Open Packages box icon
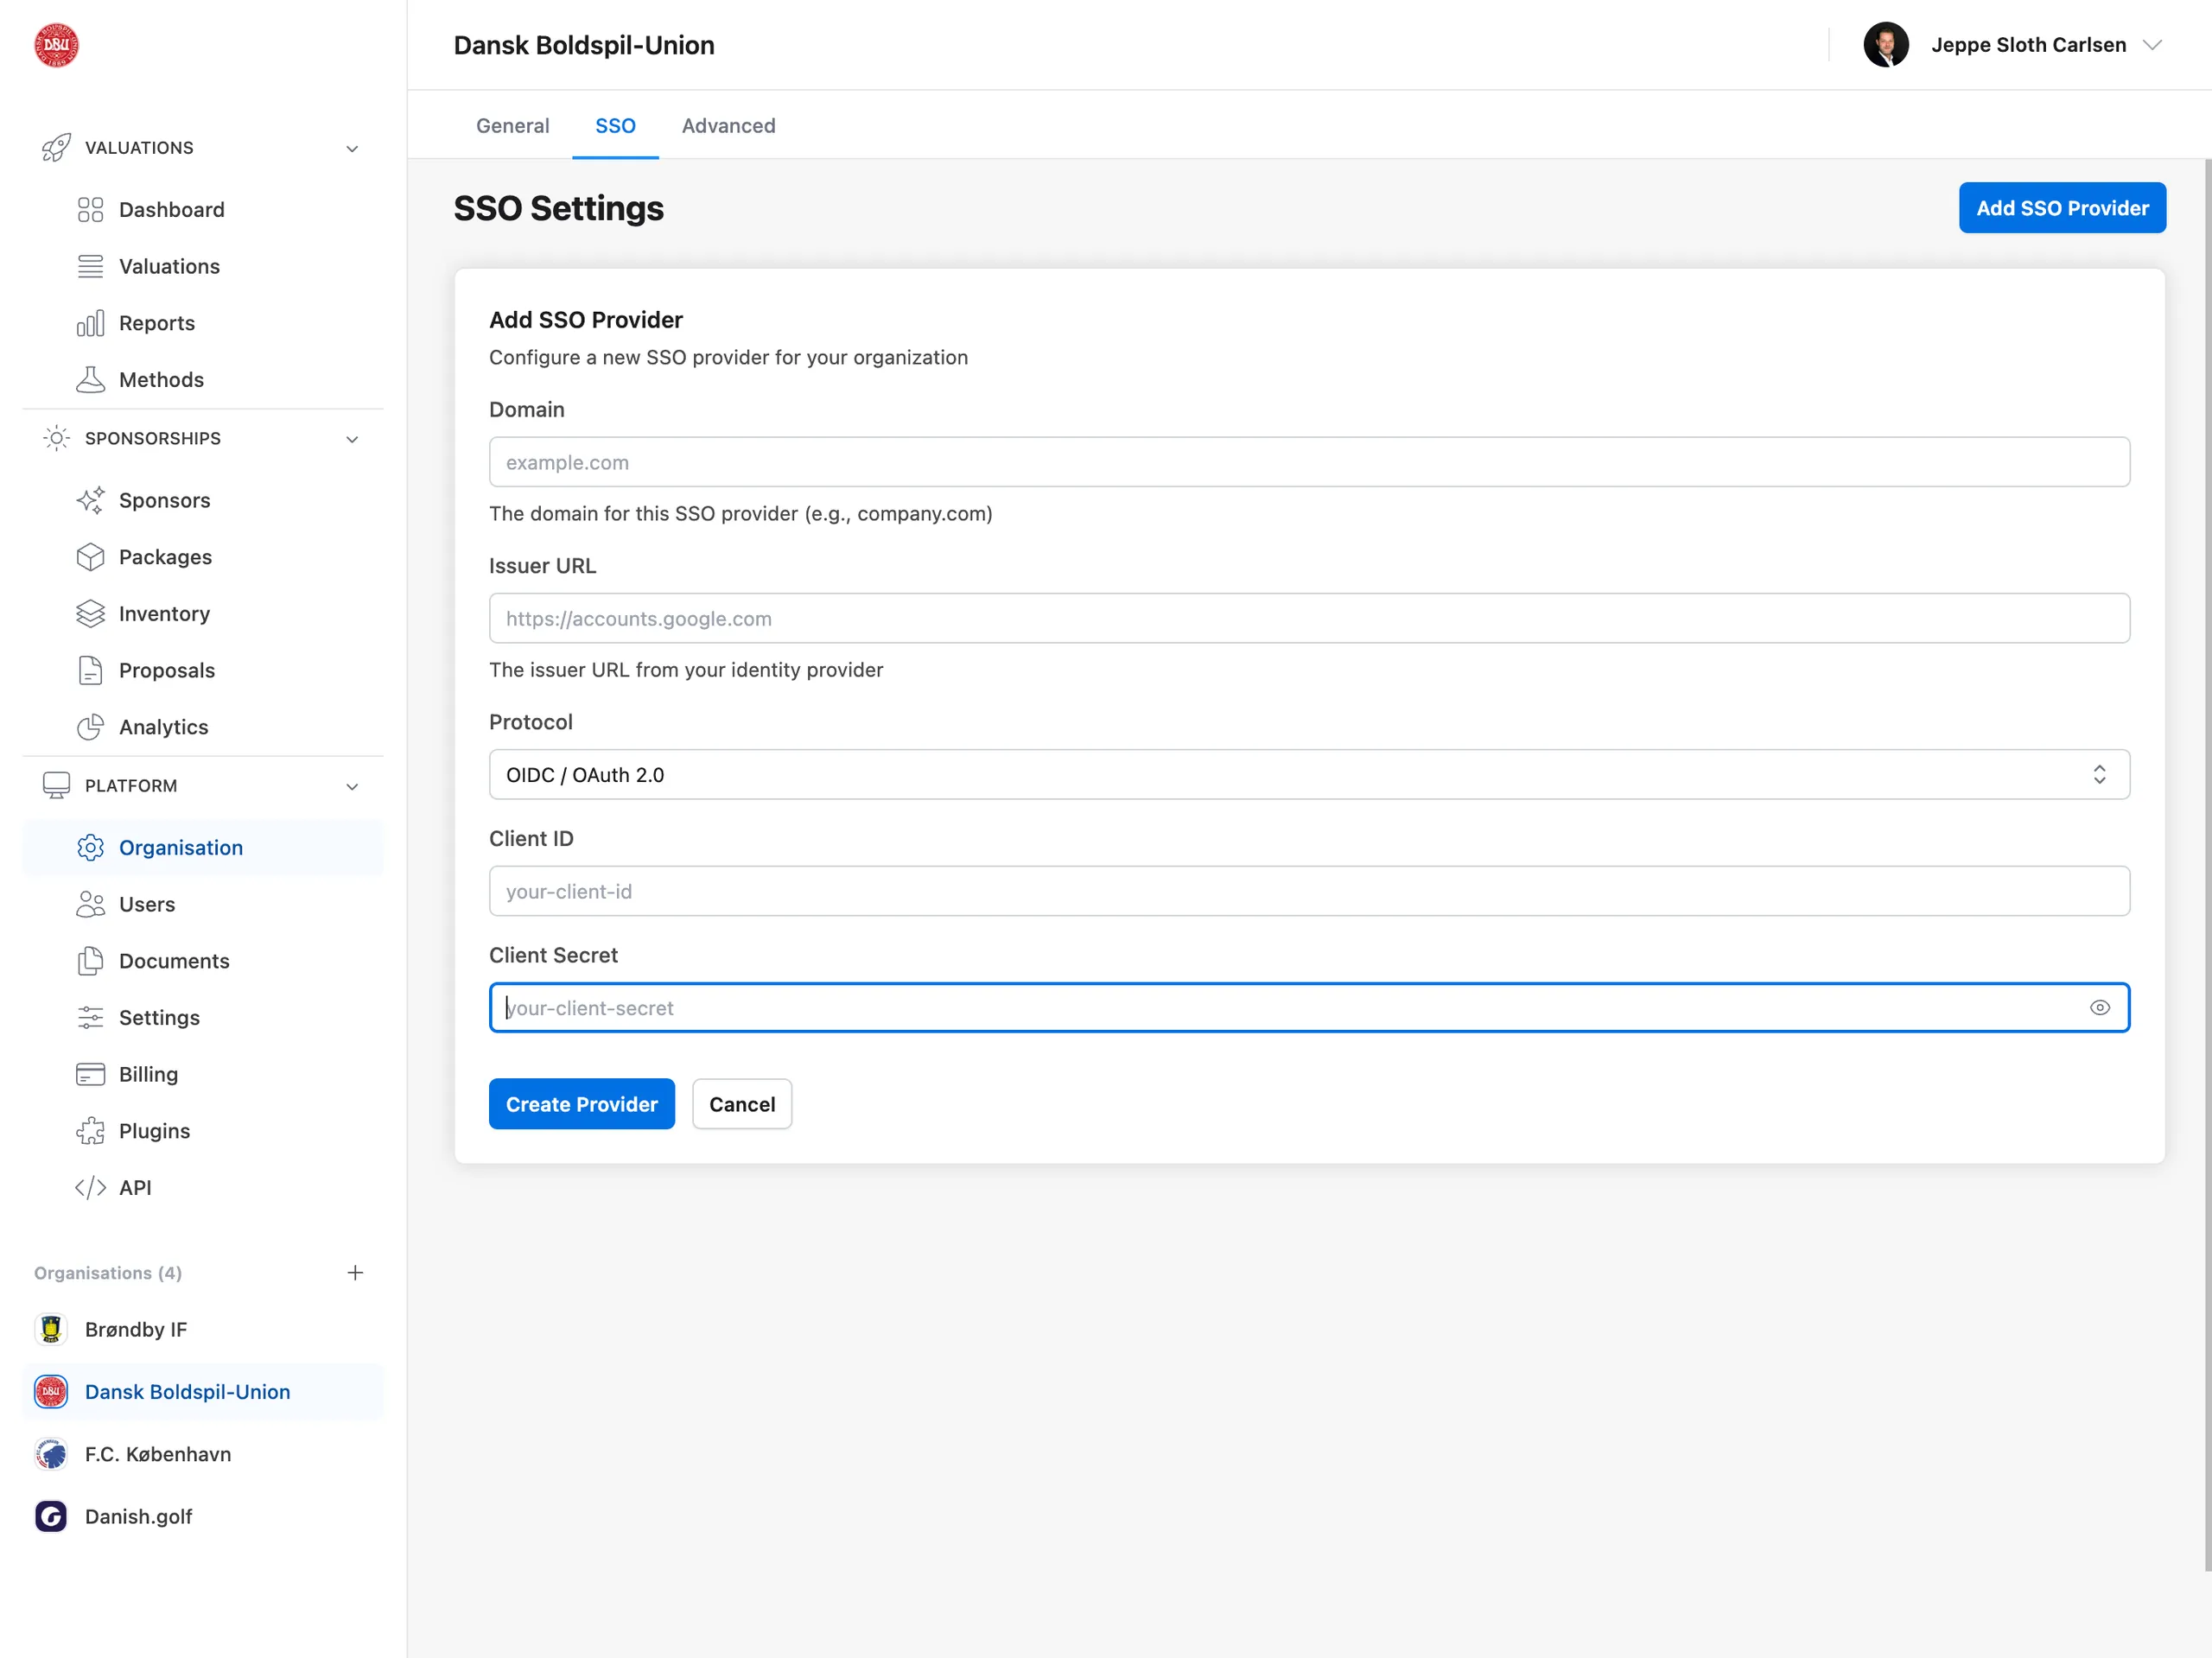The width and height of the screenshot is (2212, 1658). [x=90, y=557]
